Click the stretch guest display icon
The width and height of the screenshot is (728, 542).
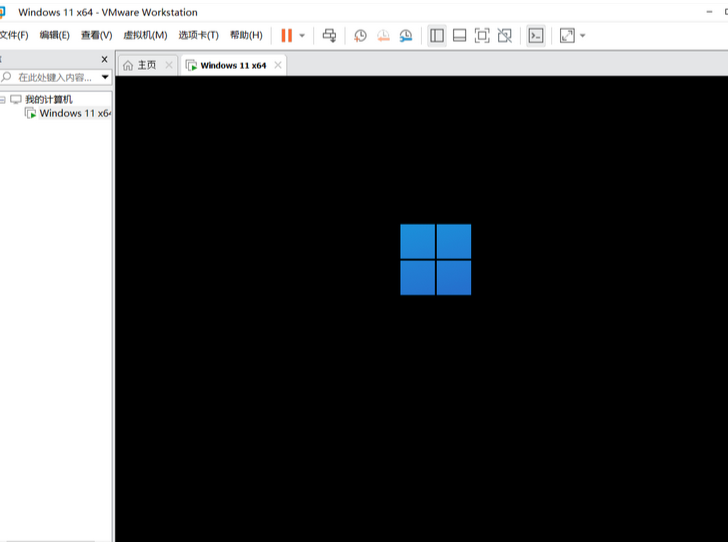(x=567, y=35)
